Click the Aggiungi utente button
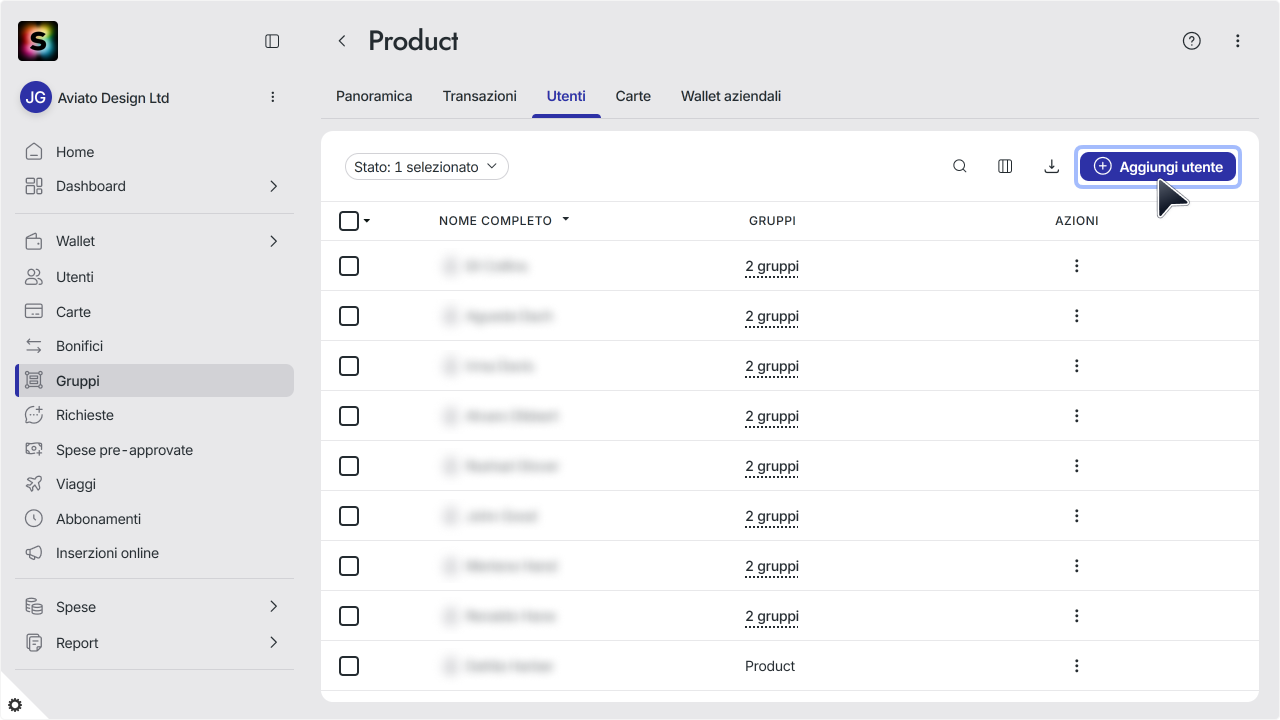Image resolution: width=1280 pixels, height=720 pixels. point(1158,167)
